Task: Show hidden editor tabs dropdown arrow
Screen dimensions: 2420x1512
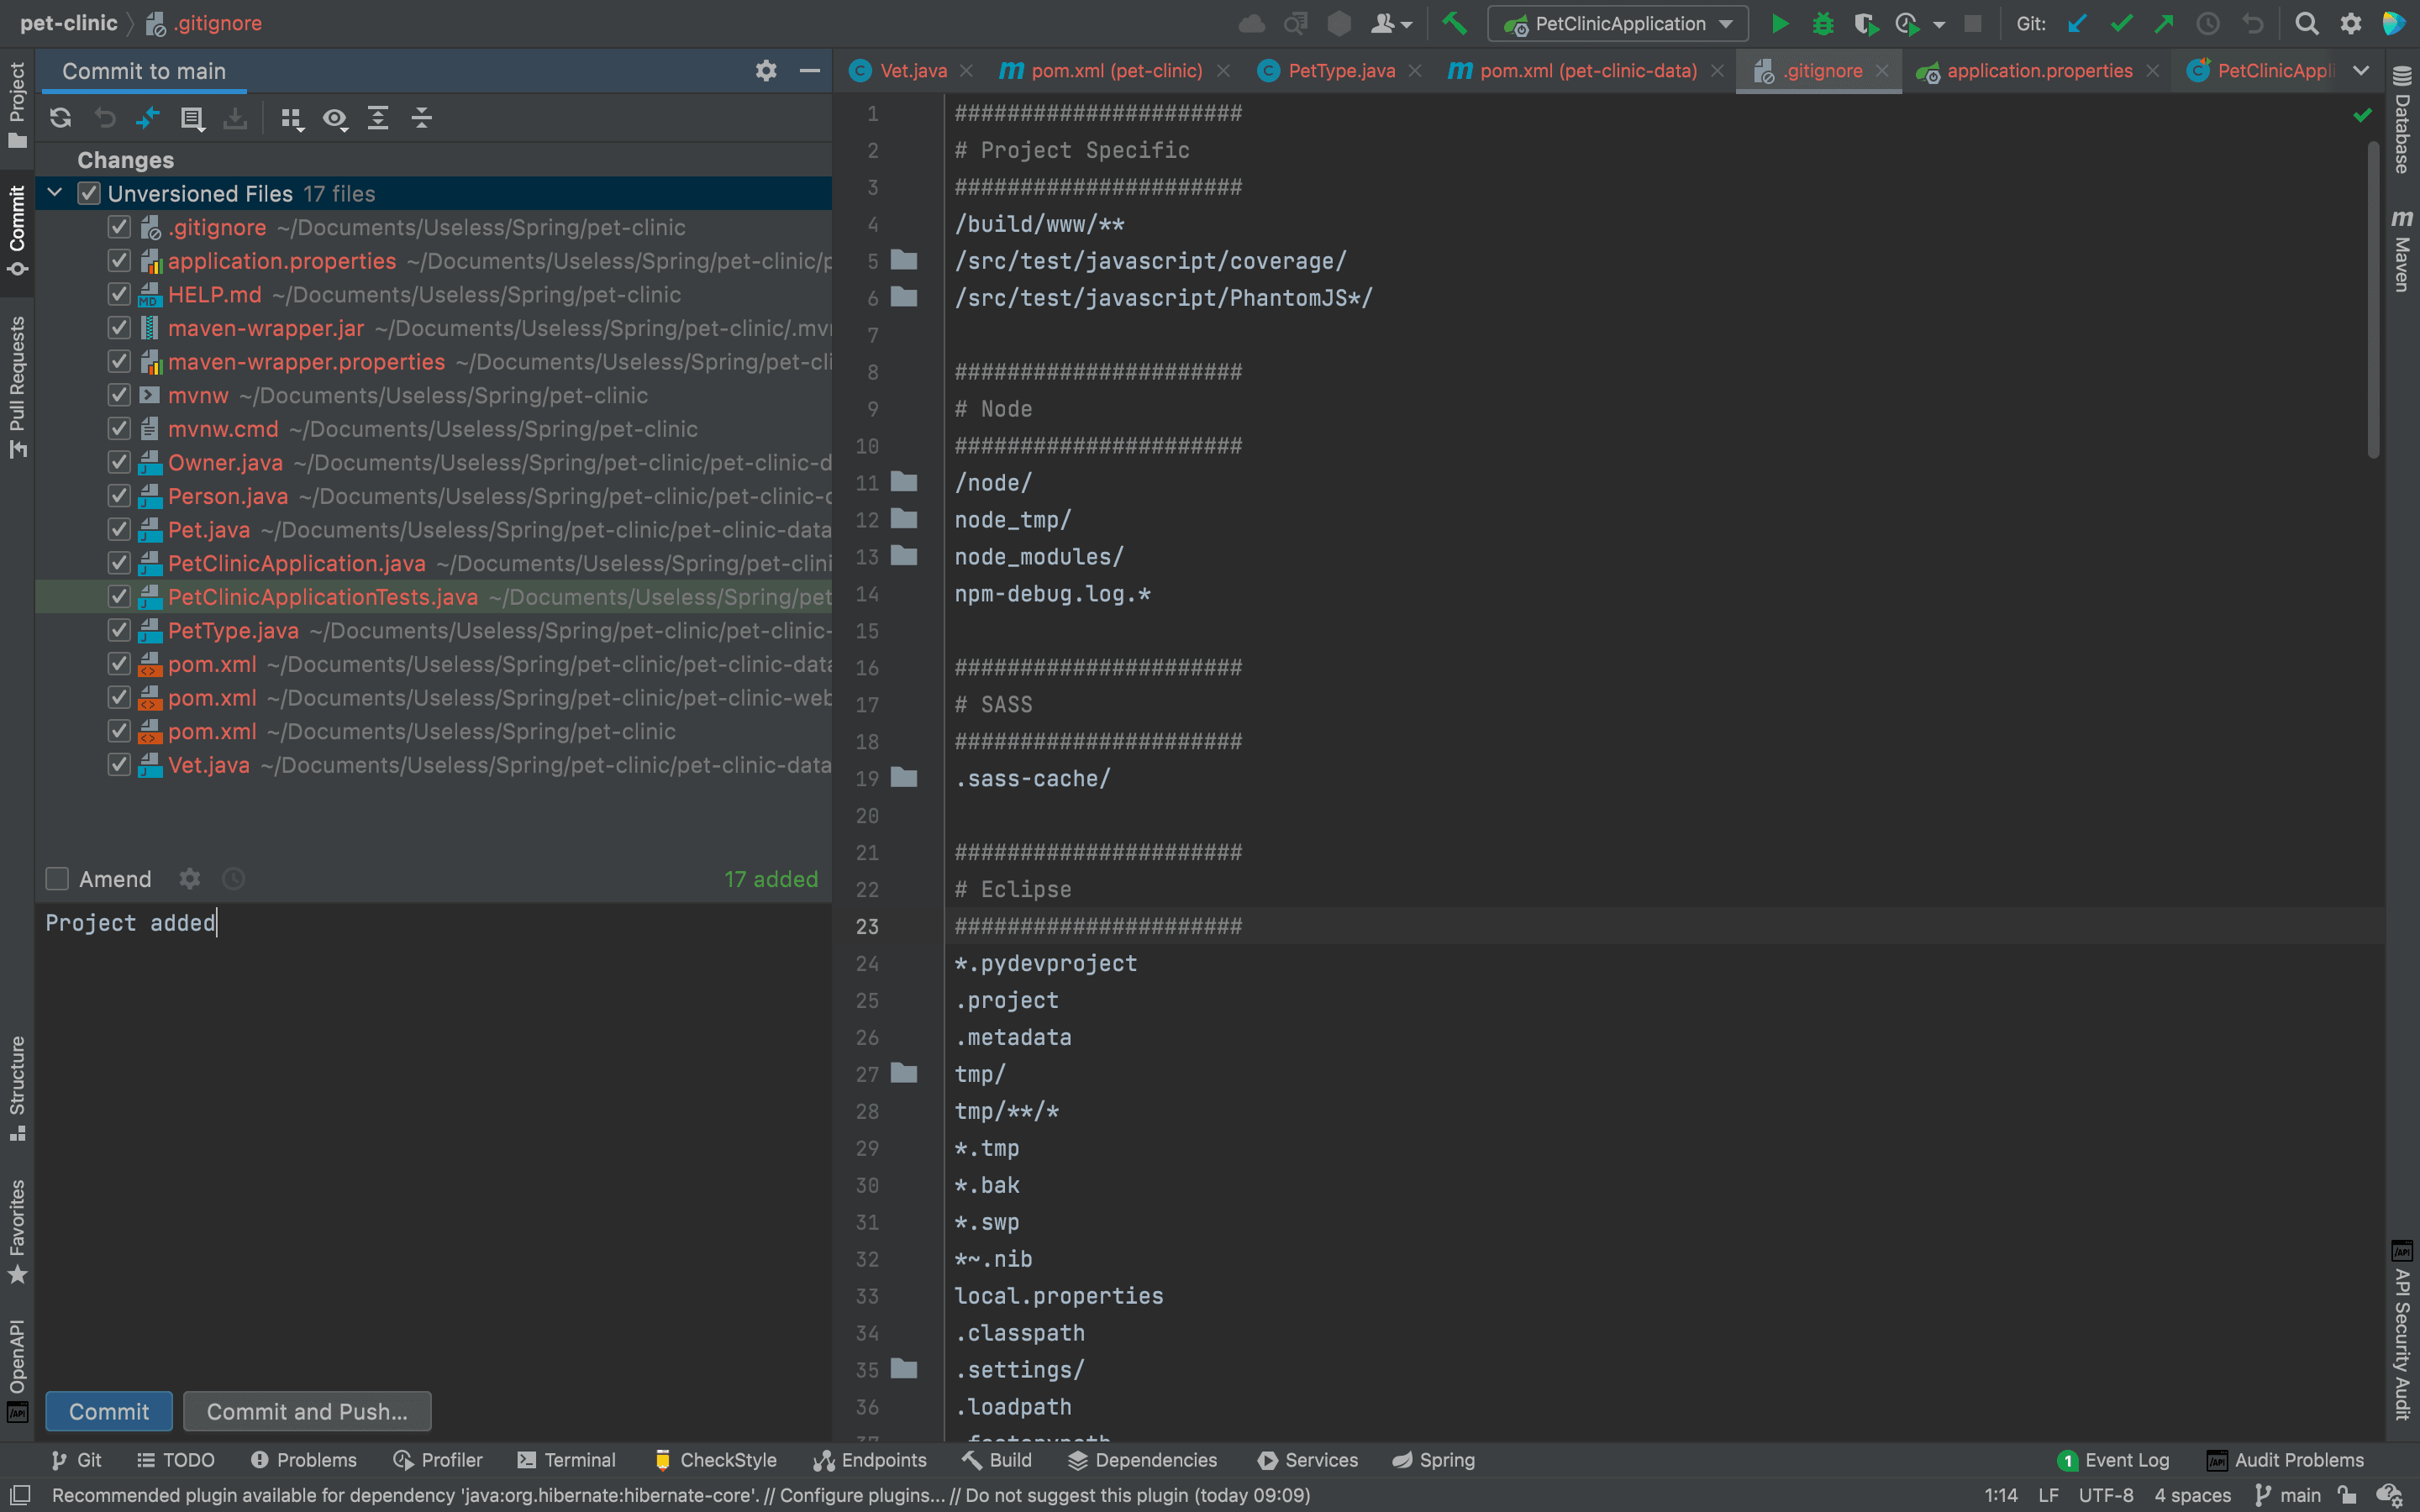Action: [x=2361, y=70]
